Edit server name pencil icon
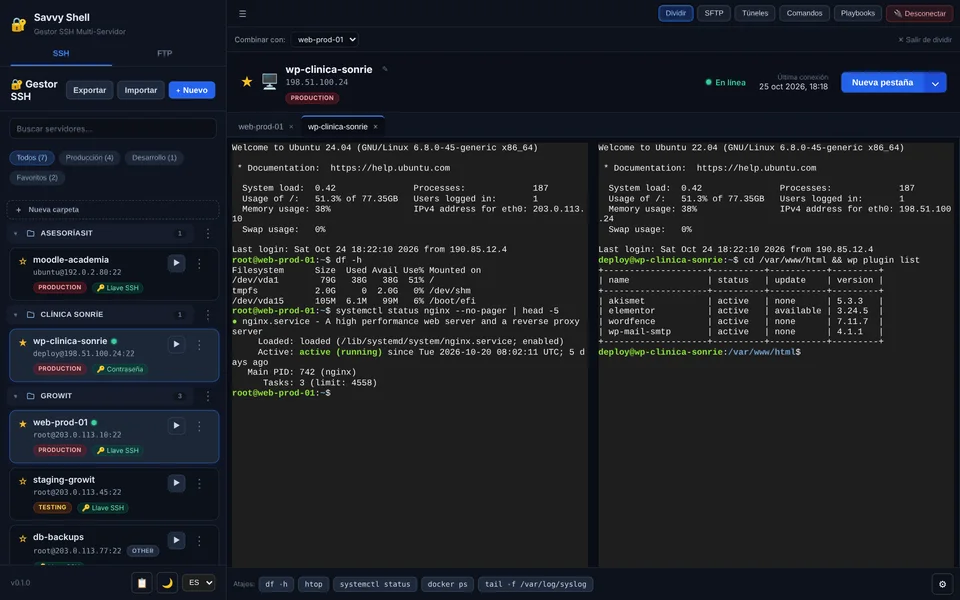 pyautogui.click(x=384, y=69)
